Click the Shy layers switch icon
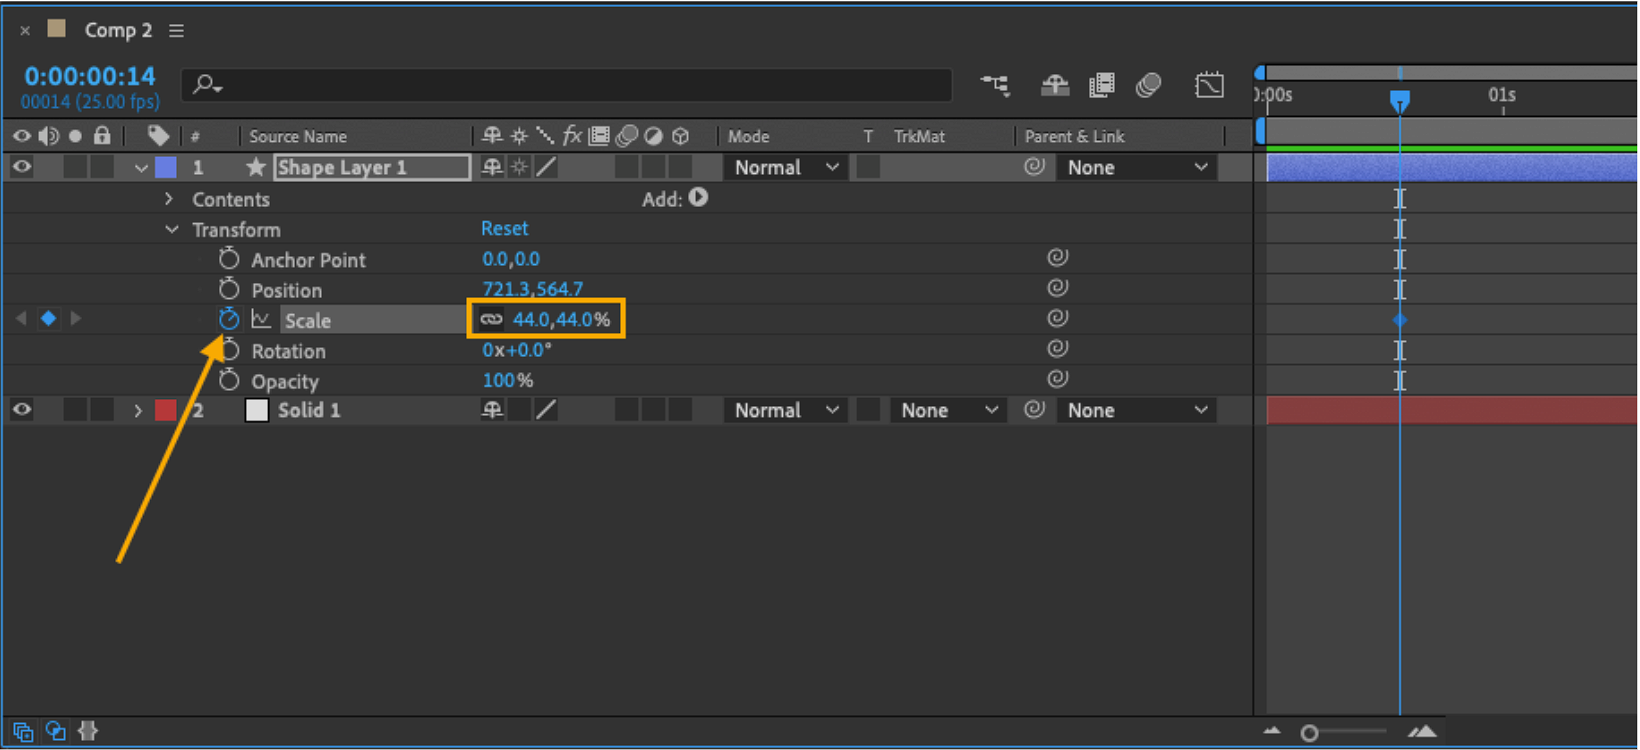This screenshot has width=1640, height=750. pyautogui.click(x=1055, y=86)
